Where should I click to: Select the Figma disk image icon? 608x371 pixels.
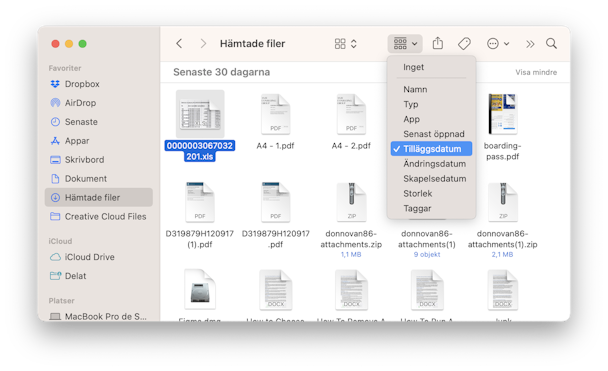coord(200,290)
